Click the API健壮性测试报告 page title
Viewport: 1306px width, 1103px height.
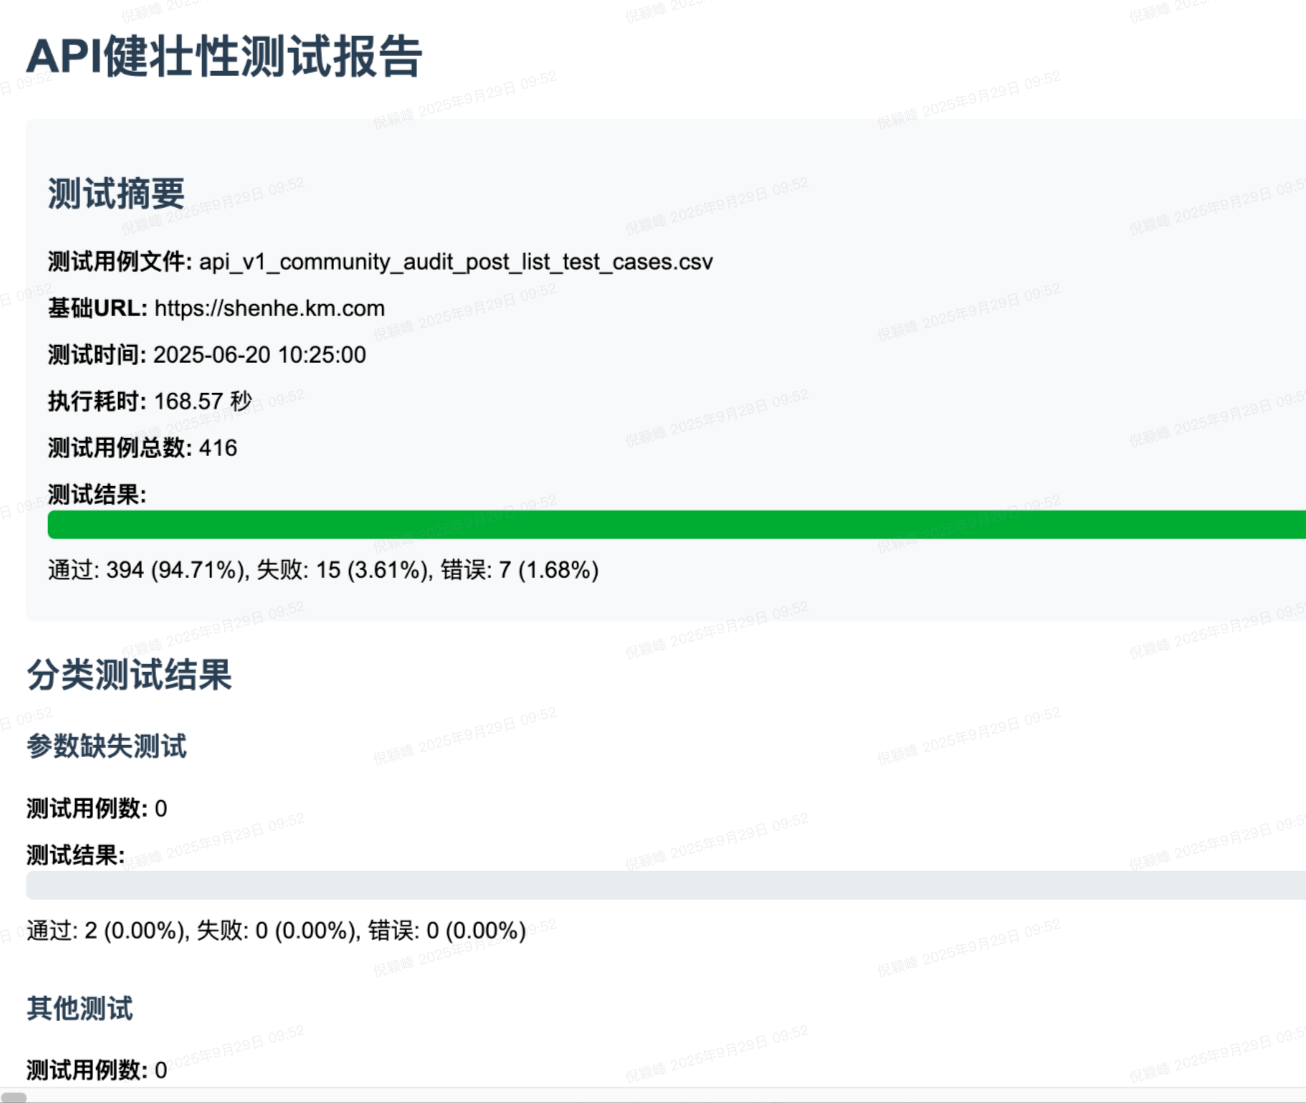pos(224,56)
